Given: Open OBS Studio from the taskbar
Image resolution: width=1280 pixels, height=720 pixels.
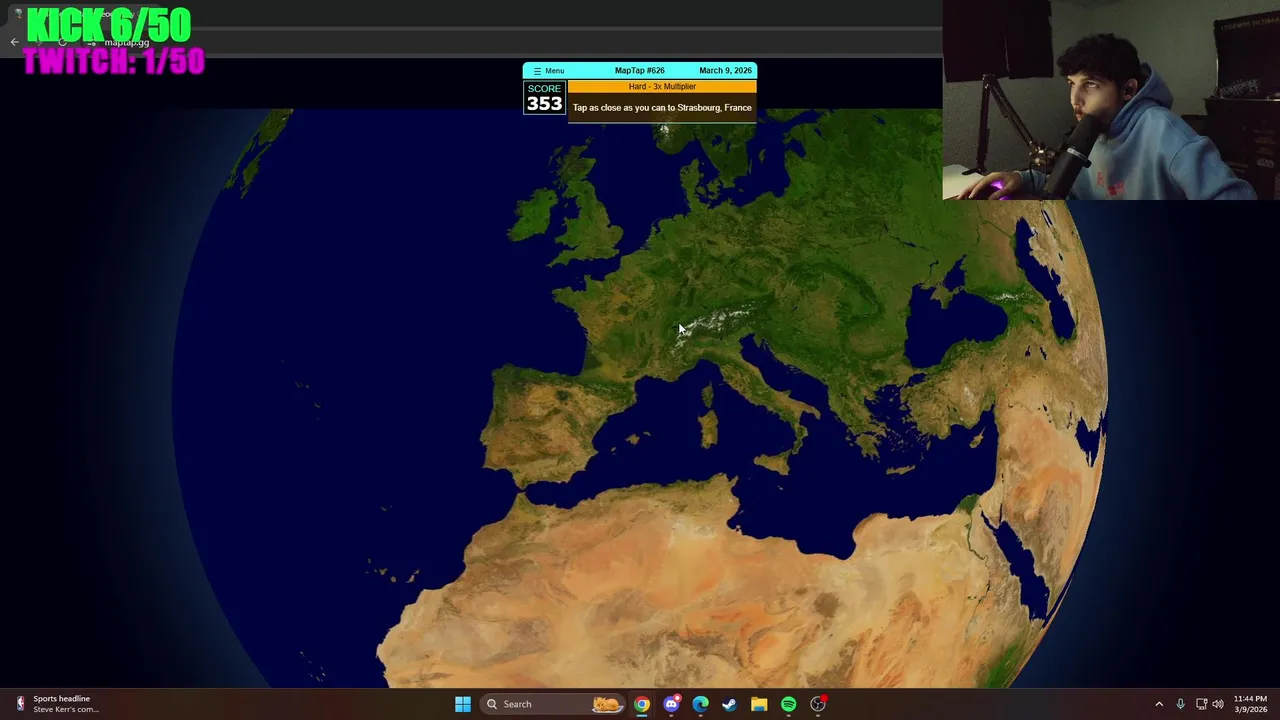Looking at the screenshot, I should pos(818,704).
